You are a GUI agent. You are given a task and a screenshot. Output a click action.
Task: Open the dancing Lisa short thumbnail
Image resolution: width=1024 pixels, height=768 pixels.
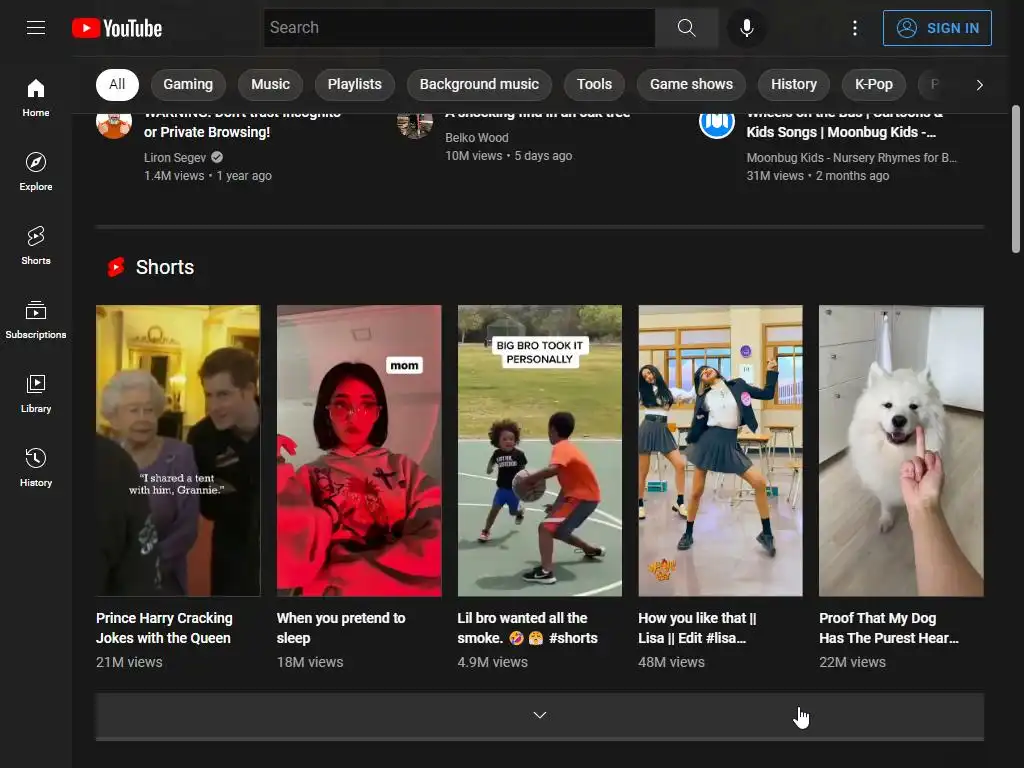(x=720, y=451)
